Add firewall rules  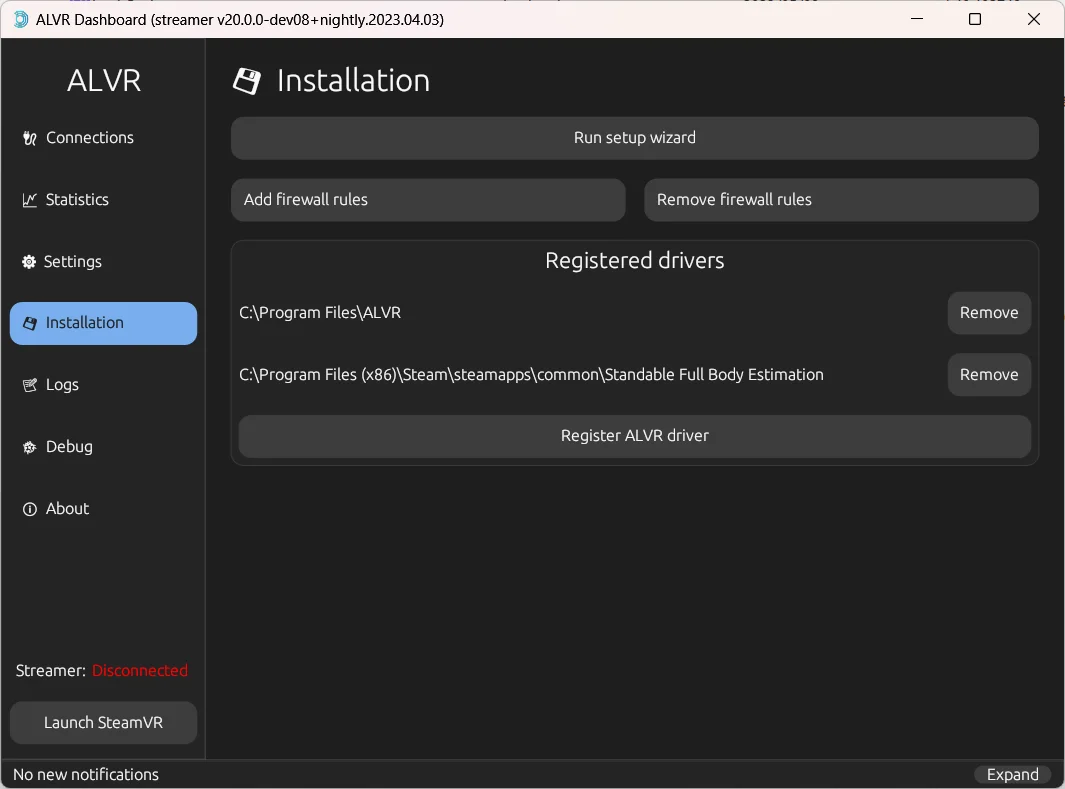427,200
